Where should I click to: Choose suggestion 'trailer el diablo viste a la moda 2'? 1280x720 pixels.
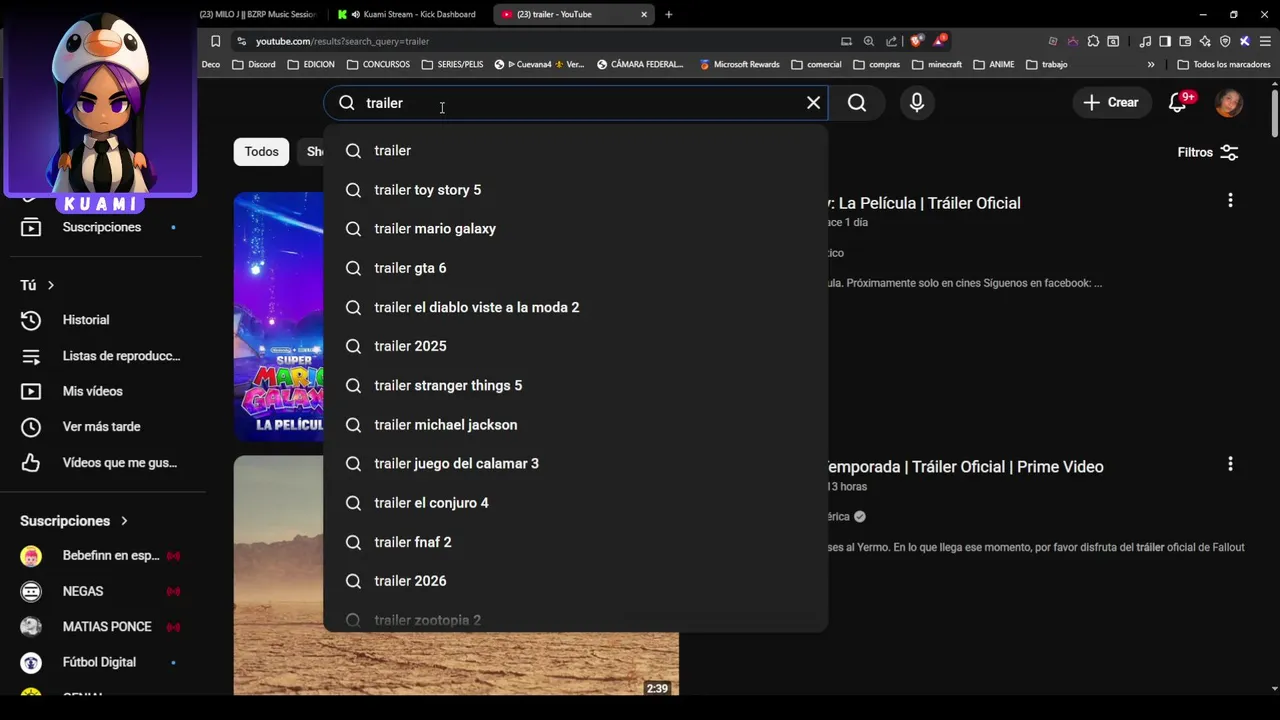(x=575, y=307)
